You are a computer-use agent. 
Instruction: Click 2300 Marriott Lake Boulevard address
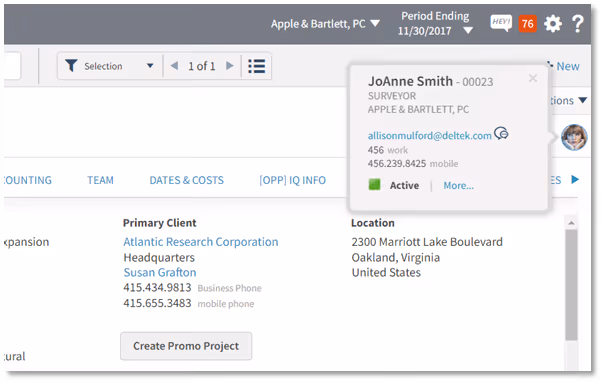pyautogui.click(x=427, y=242)
